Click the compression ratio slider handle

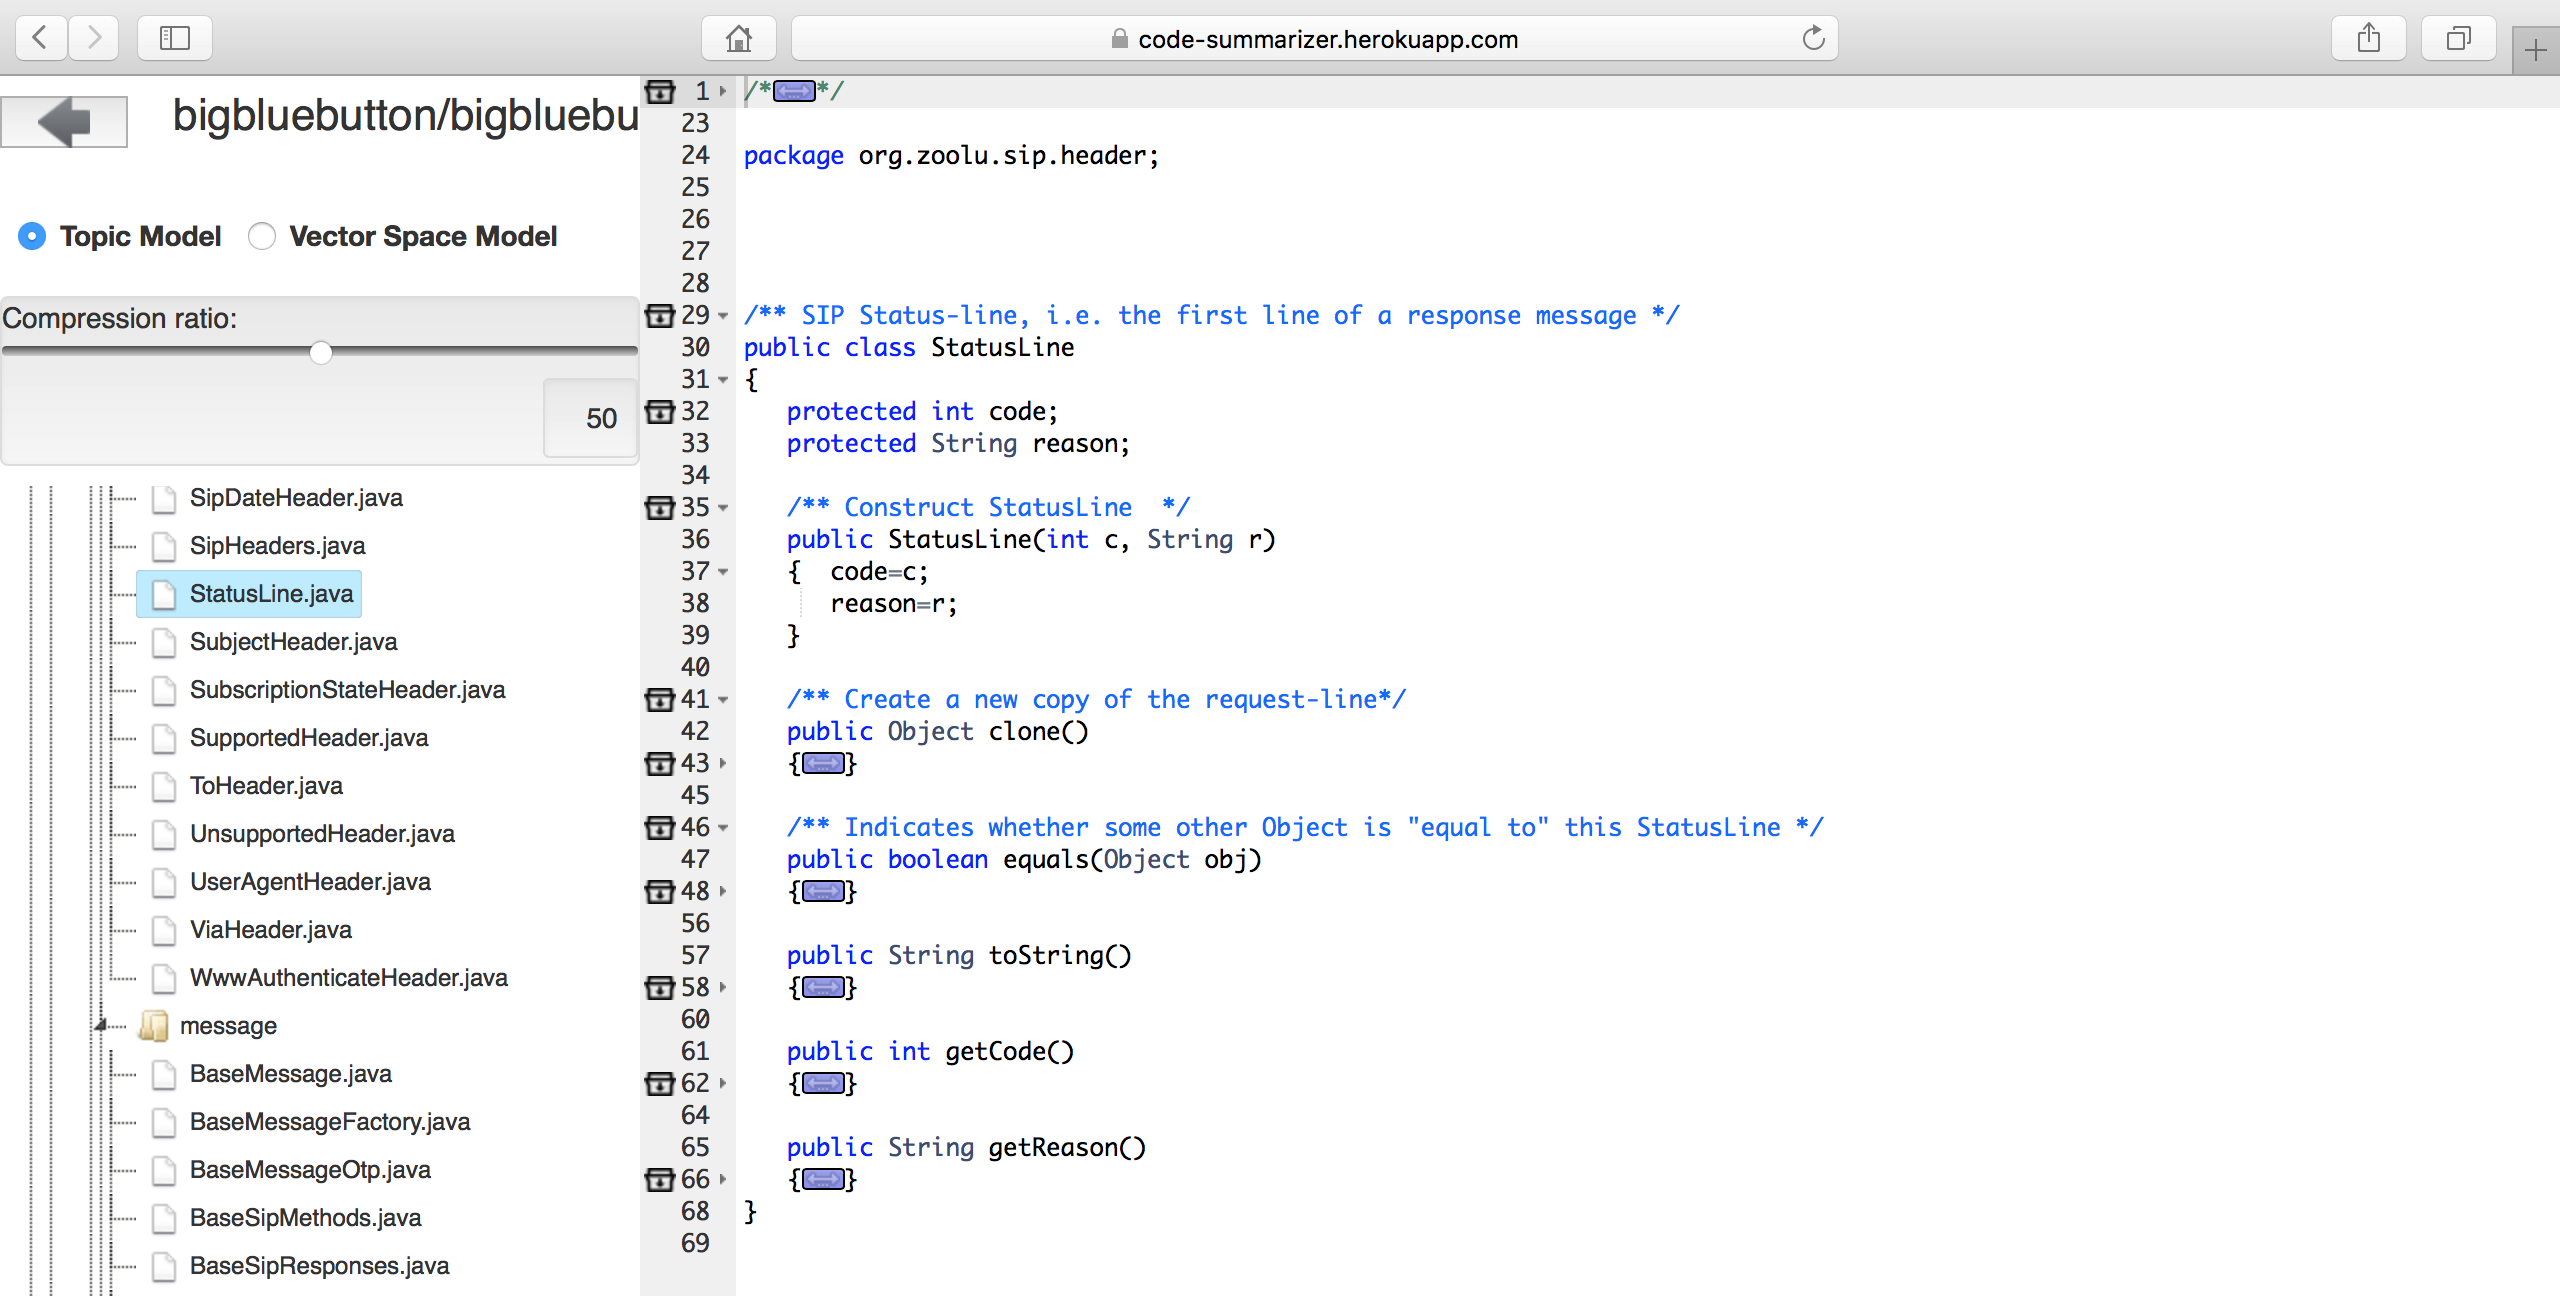321,353
